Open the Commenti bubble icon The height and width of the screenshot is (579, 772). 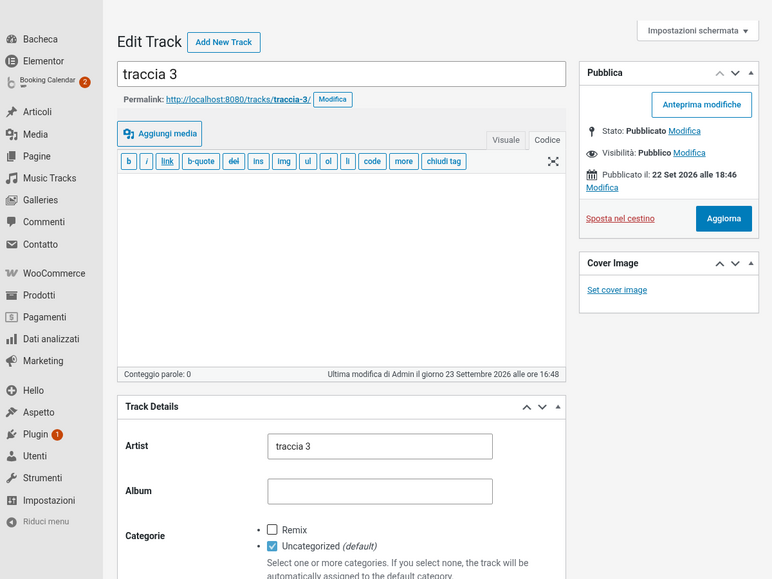click(12, 222)
